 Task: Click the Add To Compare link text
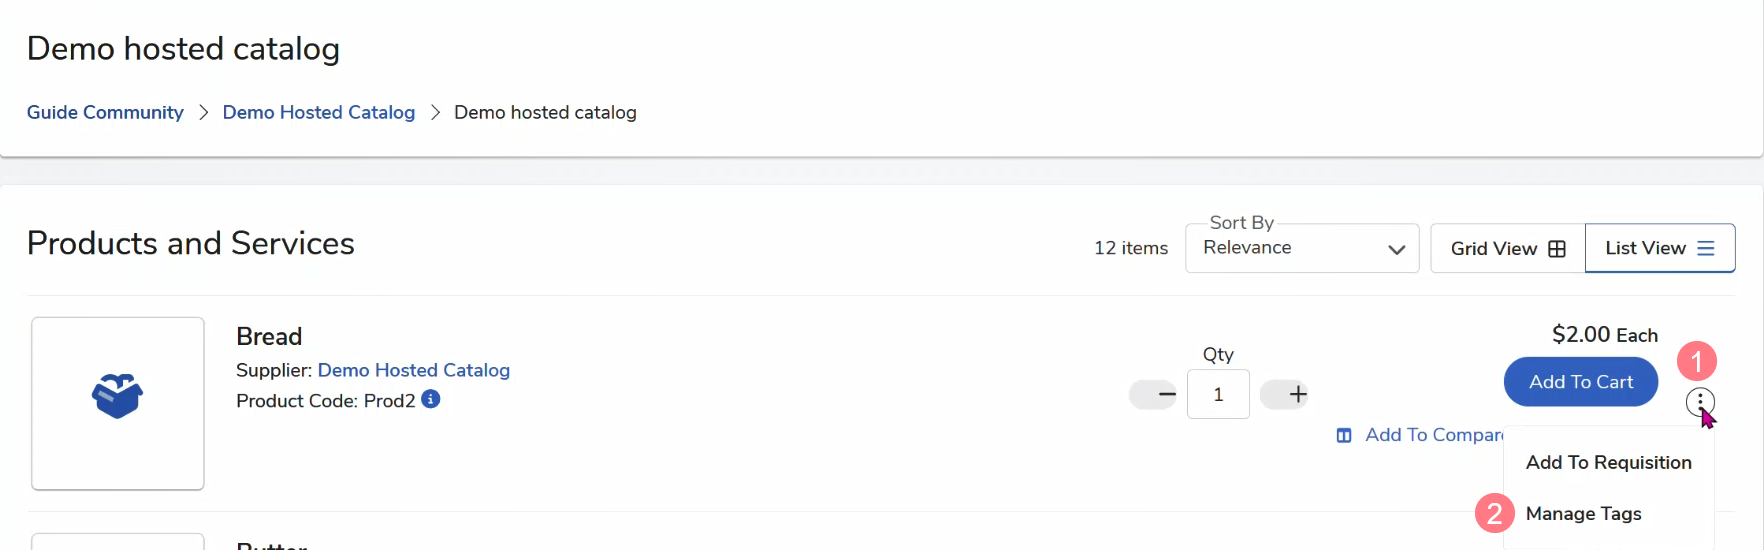1433,435
